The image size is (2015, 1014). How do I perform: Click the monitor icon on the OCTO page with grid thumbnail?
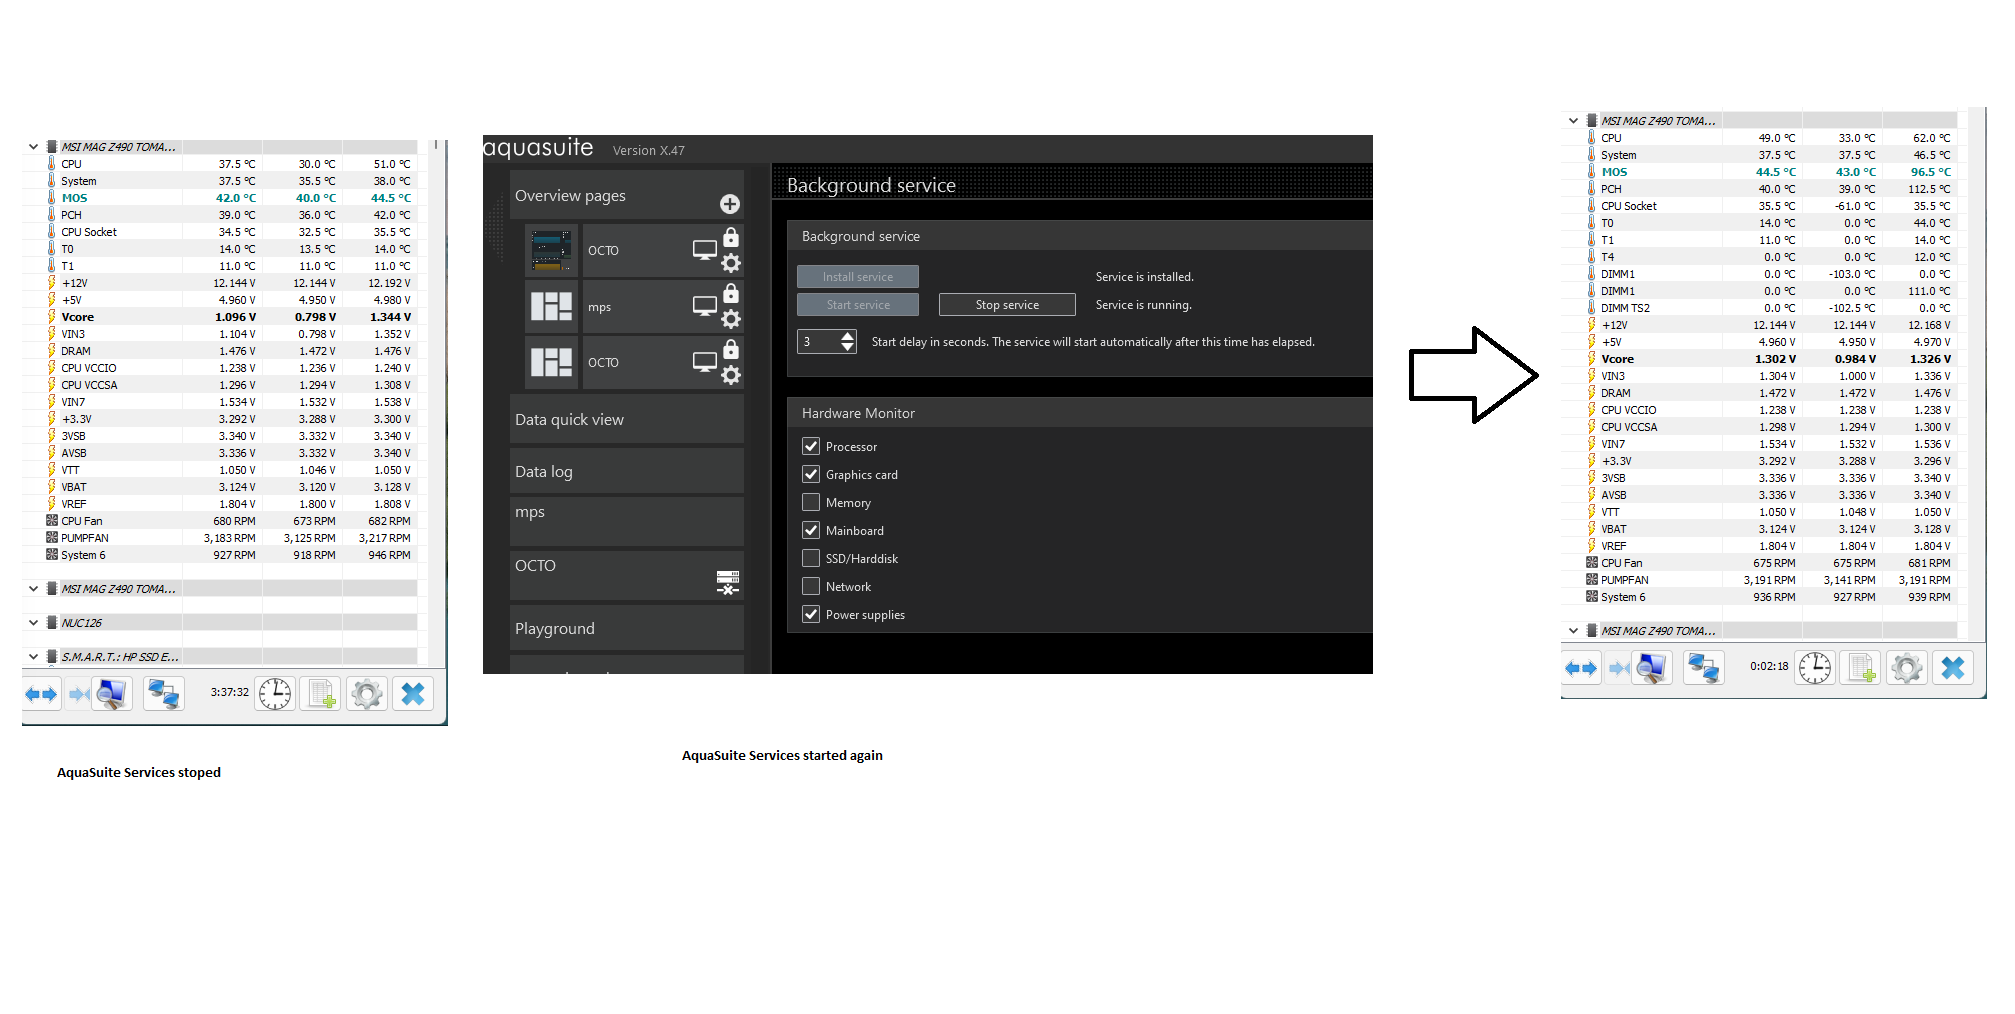point(705,362)
